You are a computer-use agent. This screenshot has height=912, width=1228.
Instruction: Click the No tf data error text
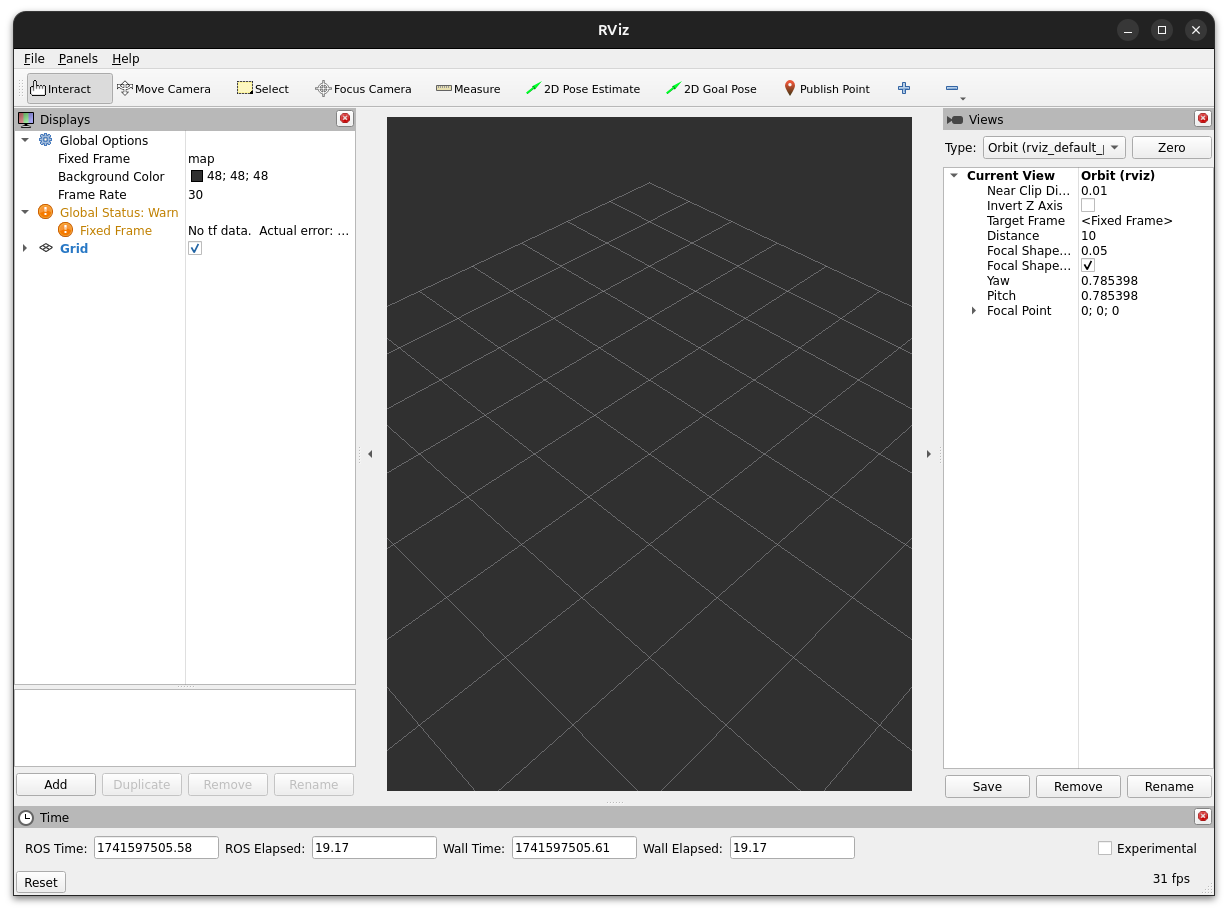click(268, 230)
